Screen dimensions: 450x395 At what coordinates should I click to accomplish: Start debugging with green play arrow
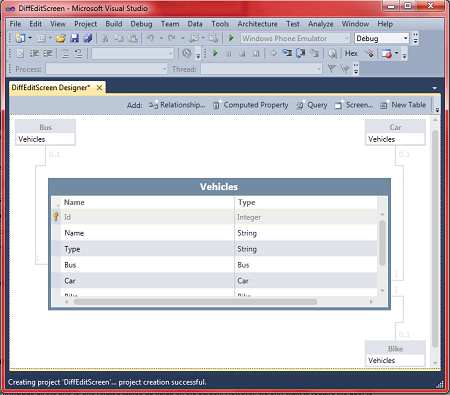[x=231, y=38]
